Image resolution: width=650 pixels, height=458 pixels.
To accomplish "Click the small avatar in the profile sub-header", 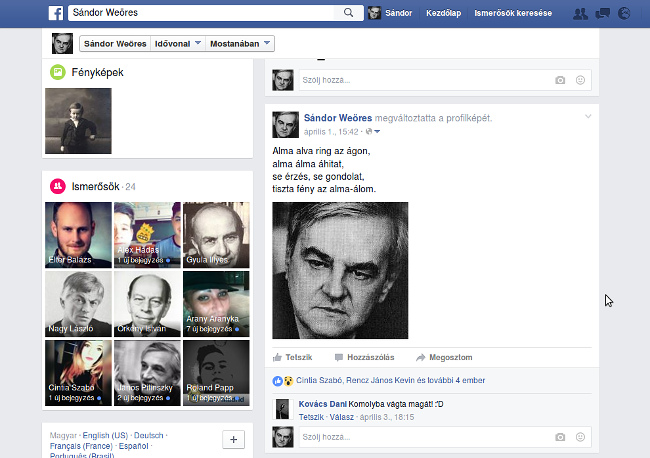I will 62,44.
